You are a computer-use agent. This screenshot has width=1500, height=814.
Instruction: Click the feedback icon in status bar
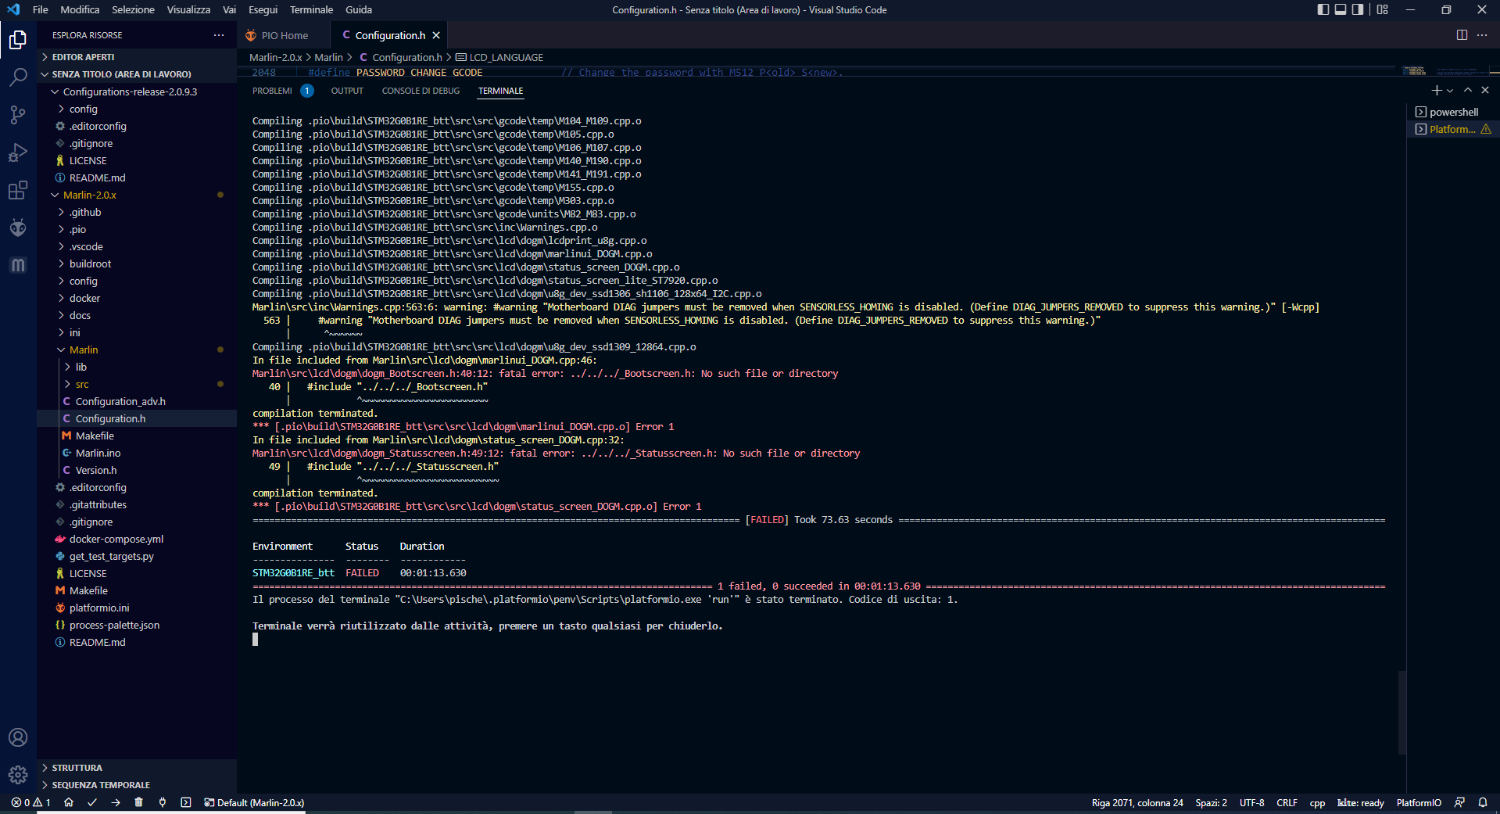(1459, 803)
